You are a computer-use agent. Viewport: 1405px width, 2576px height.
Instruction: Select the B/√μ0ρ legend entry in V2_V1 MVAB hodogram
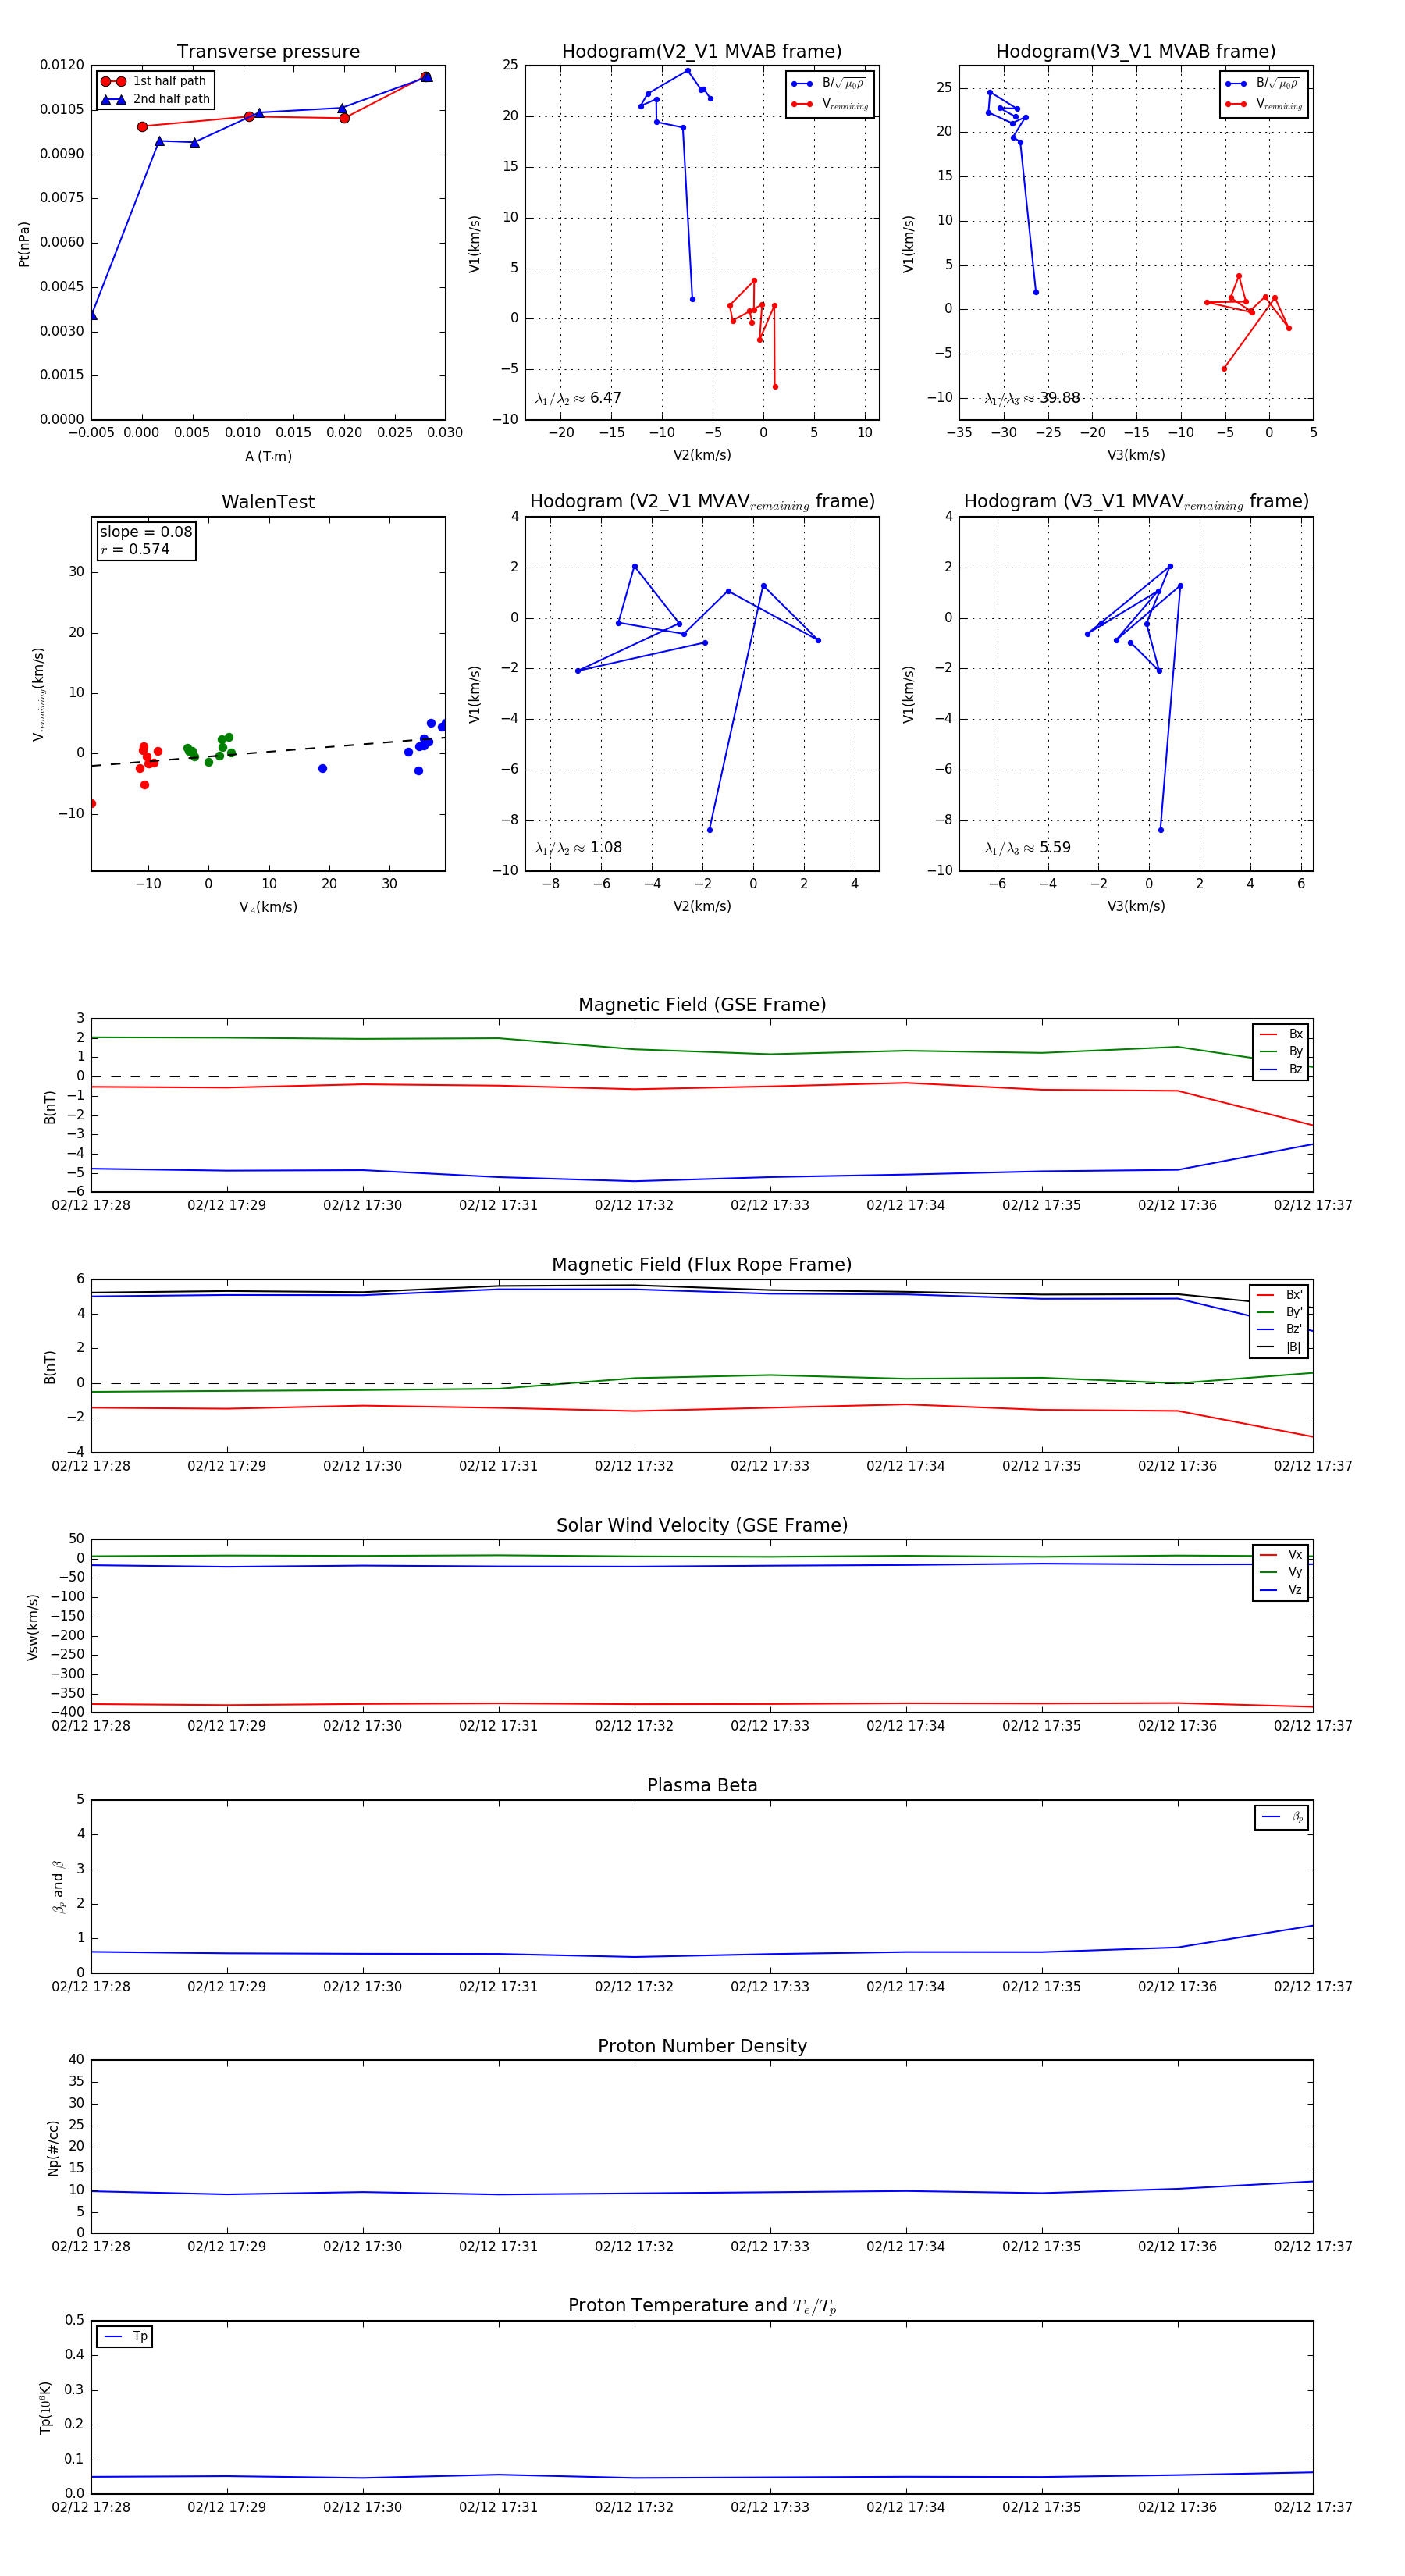(x=828, y=84)
